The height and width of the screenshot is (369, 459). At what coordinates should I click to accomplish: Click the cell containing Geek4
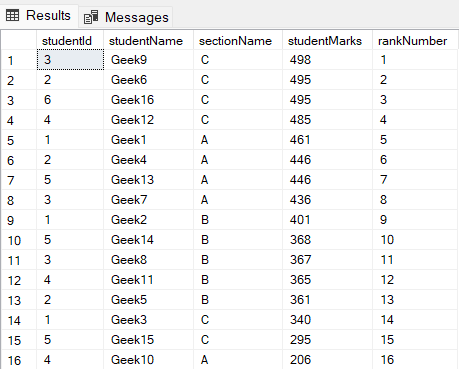pos(149,160)
